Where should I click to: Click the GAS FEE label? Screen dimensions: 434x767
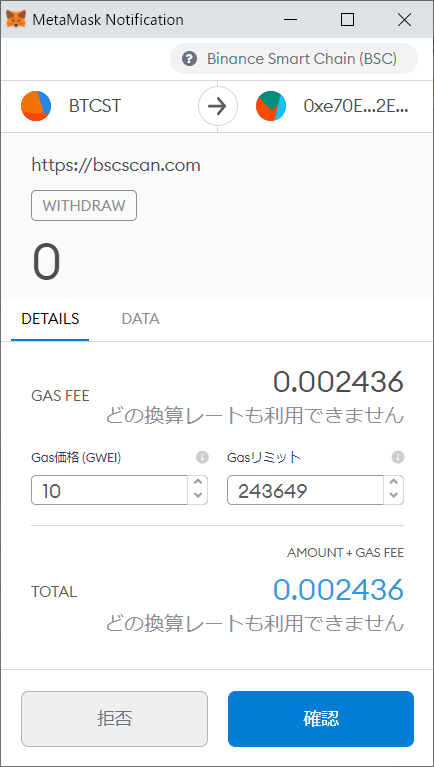coord(60,396)
